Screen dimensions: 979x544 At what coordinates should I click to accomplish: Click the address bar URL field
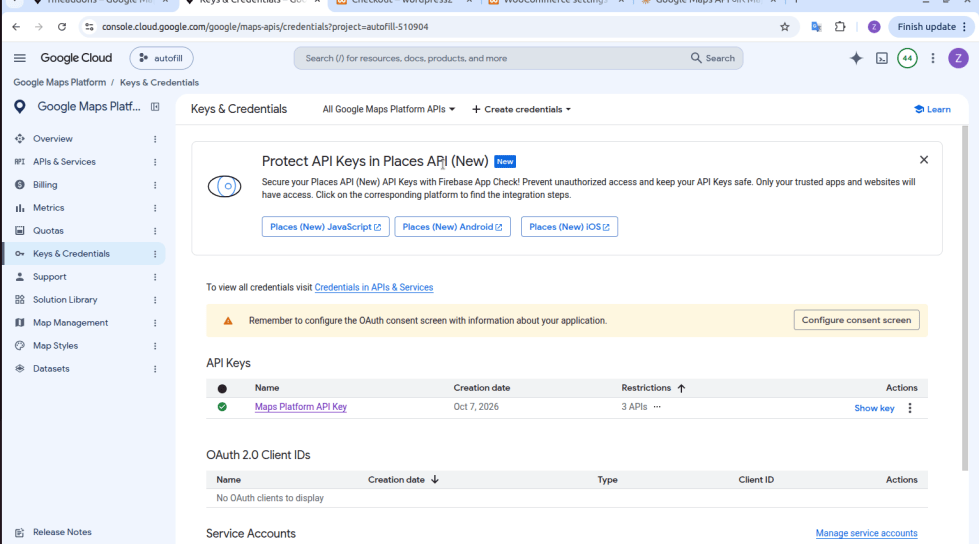437,27
